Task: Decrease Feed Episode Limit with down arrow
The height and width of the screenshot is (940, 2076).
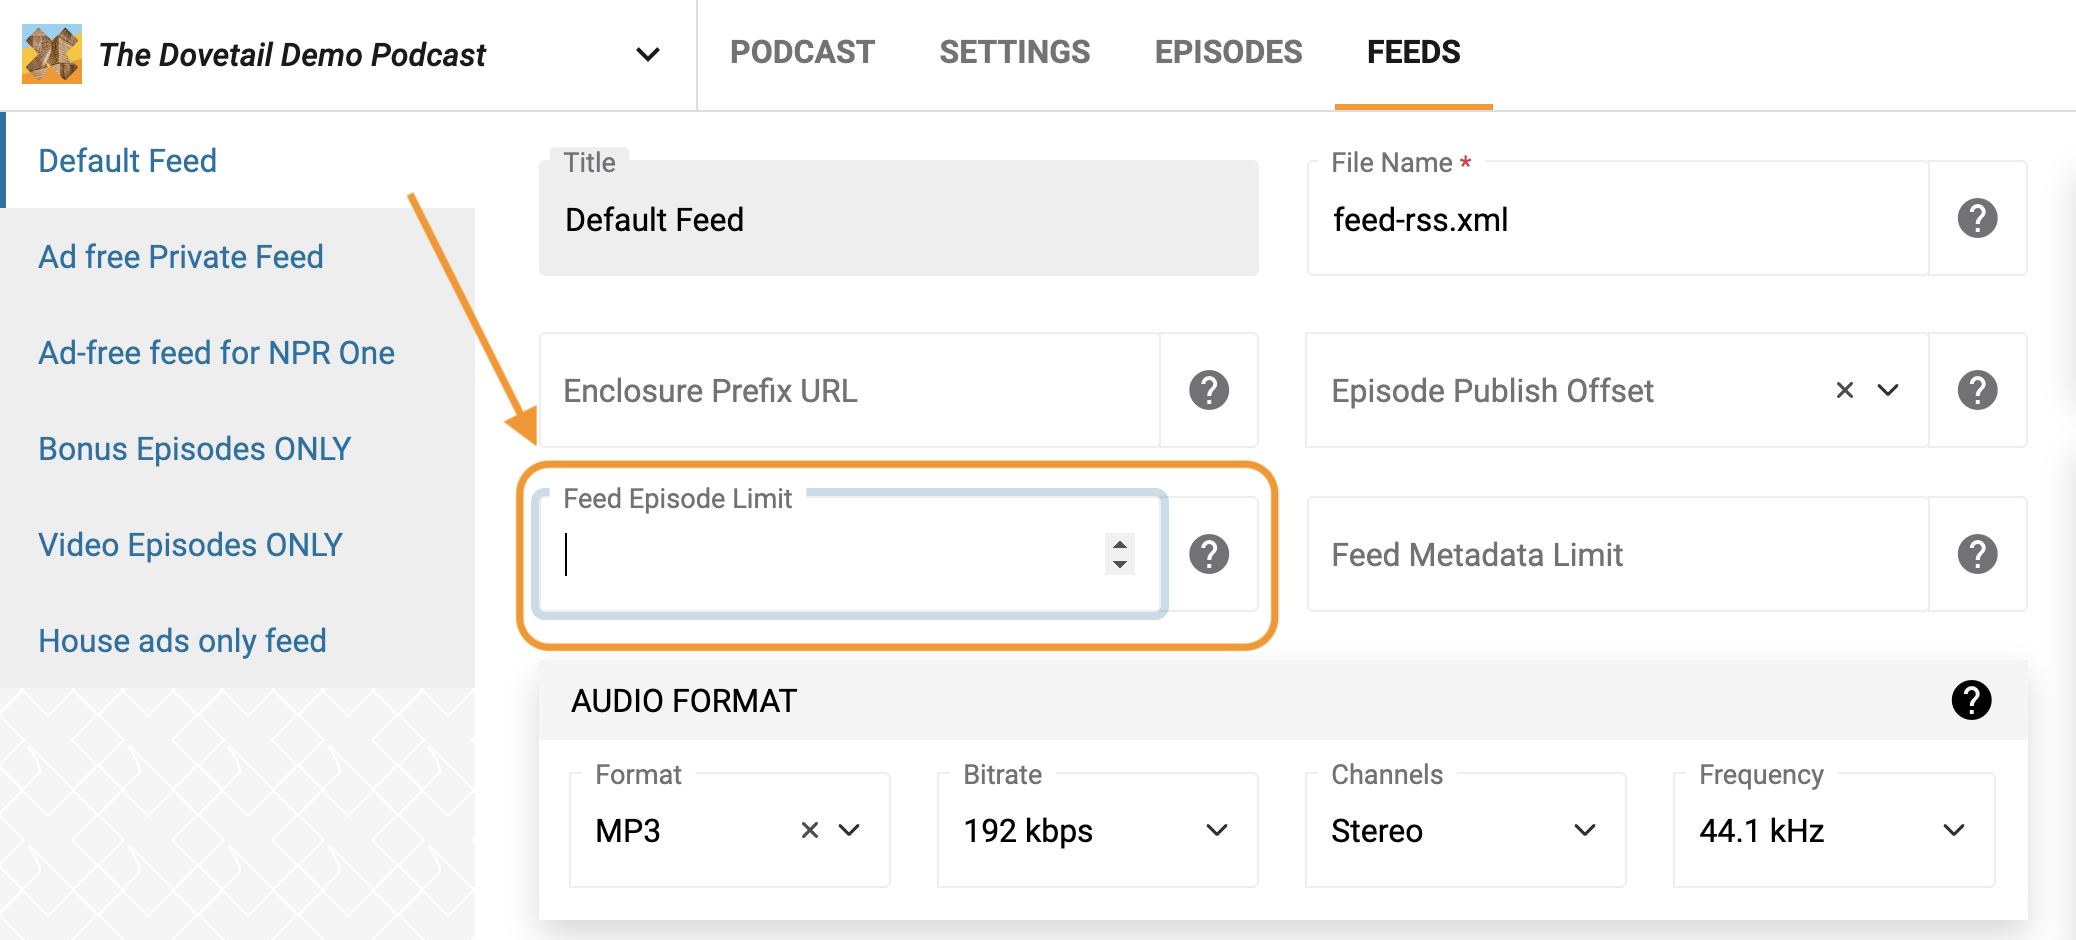Action: point(1120,564)
